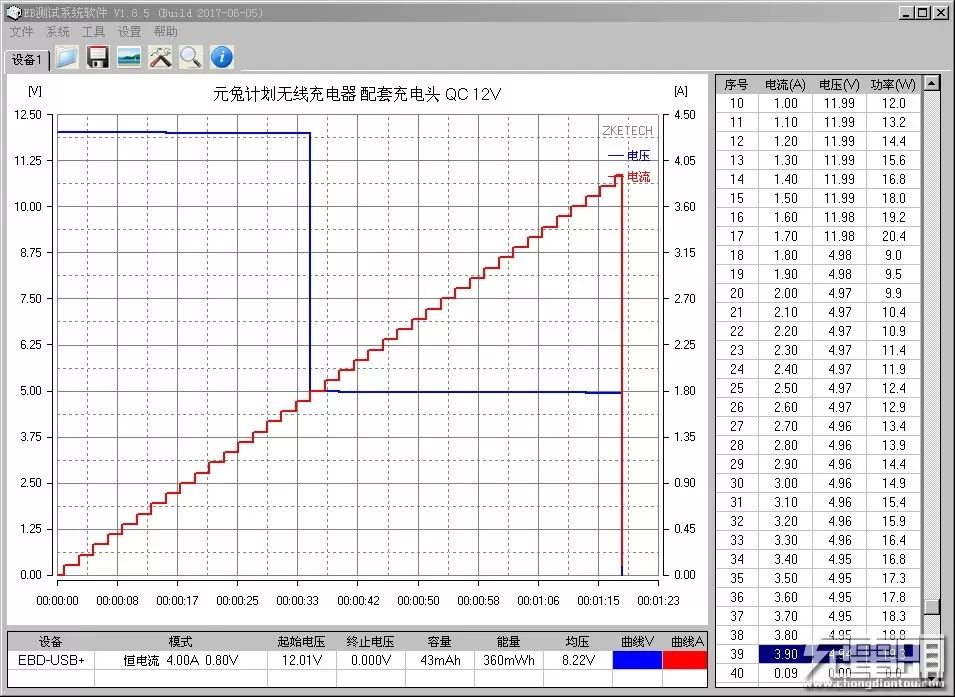The height and width of the screenshot is (697, 955).
Task: Click the 电压 legend entry in chart
Action: click(x=629, y=155)
